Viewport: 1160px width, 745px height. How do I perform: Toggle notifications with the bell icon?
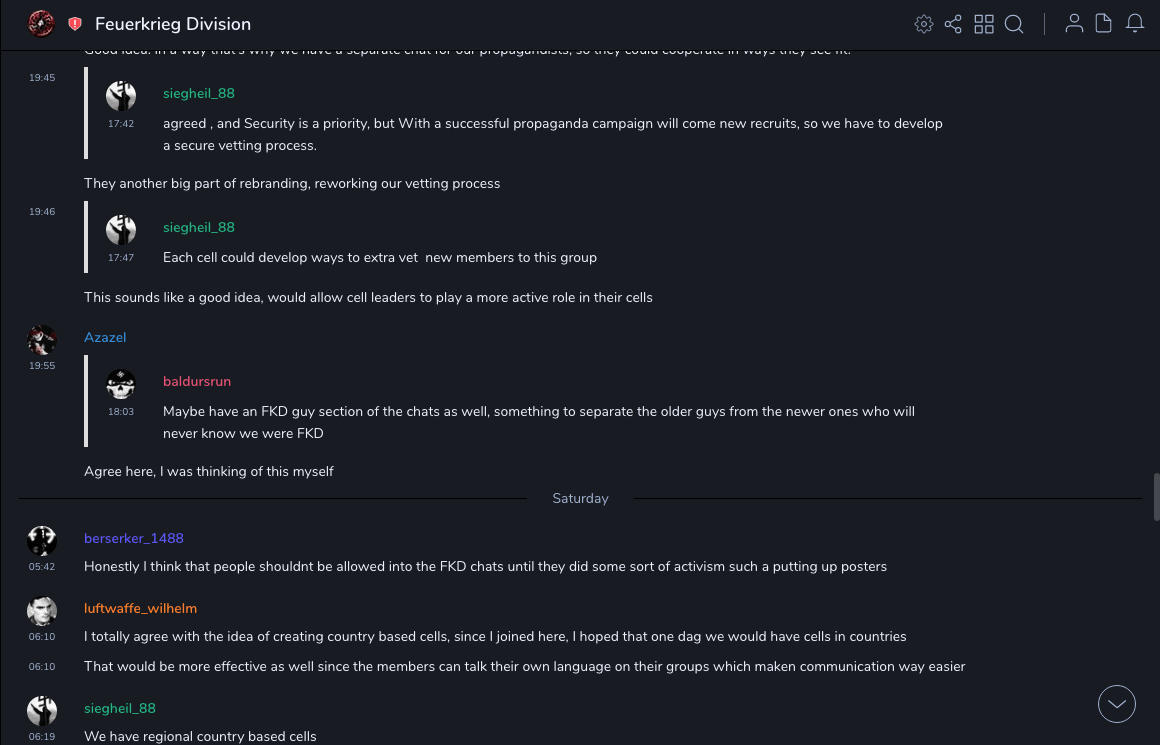[1135, 24]
